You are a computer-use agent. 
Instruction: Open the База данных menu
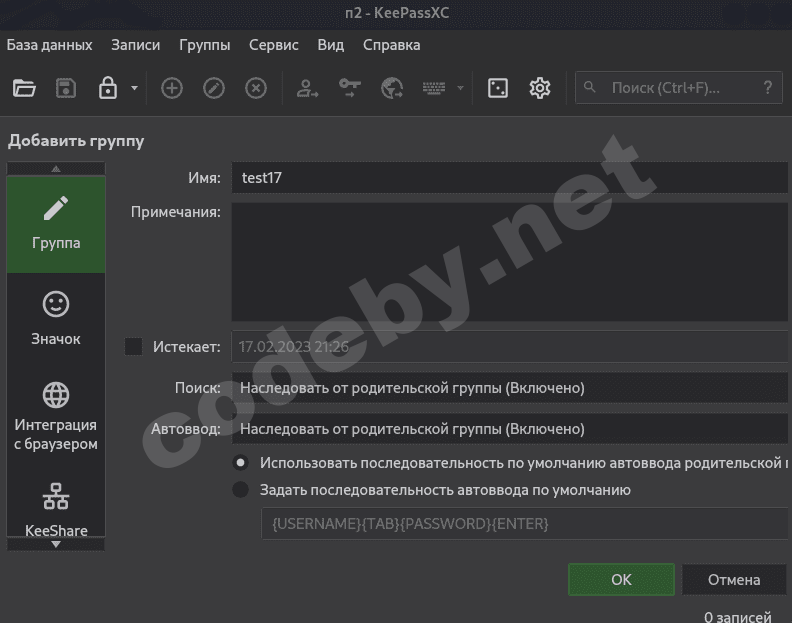pos(50,45)
